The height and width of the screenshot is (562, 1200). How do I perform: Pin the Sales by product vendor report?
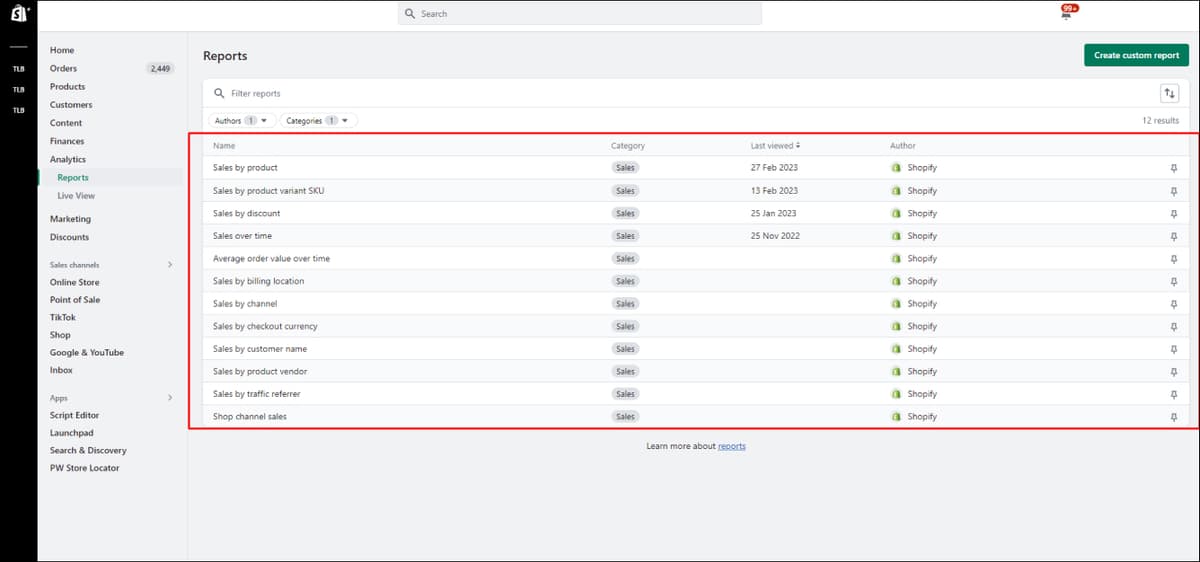[x=1173, y=371]
